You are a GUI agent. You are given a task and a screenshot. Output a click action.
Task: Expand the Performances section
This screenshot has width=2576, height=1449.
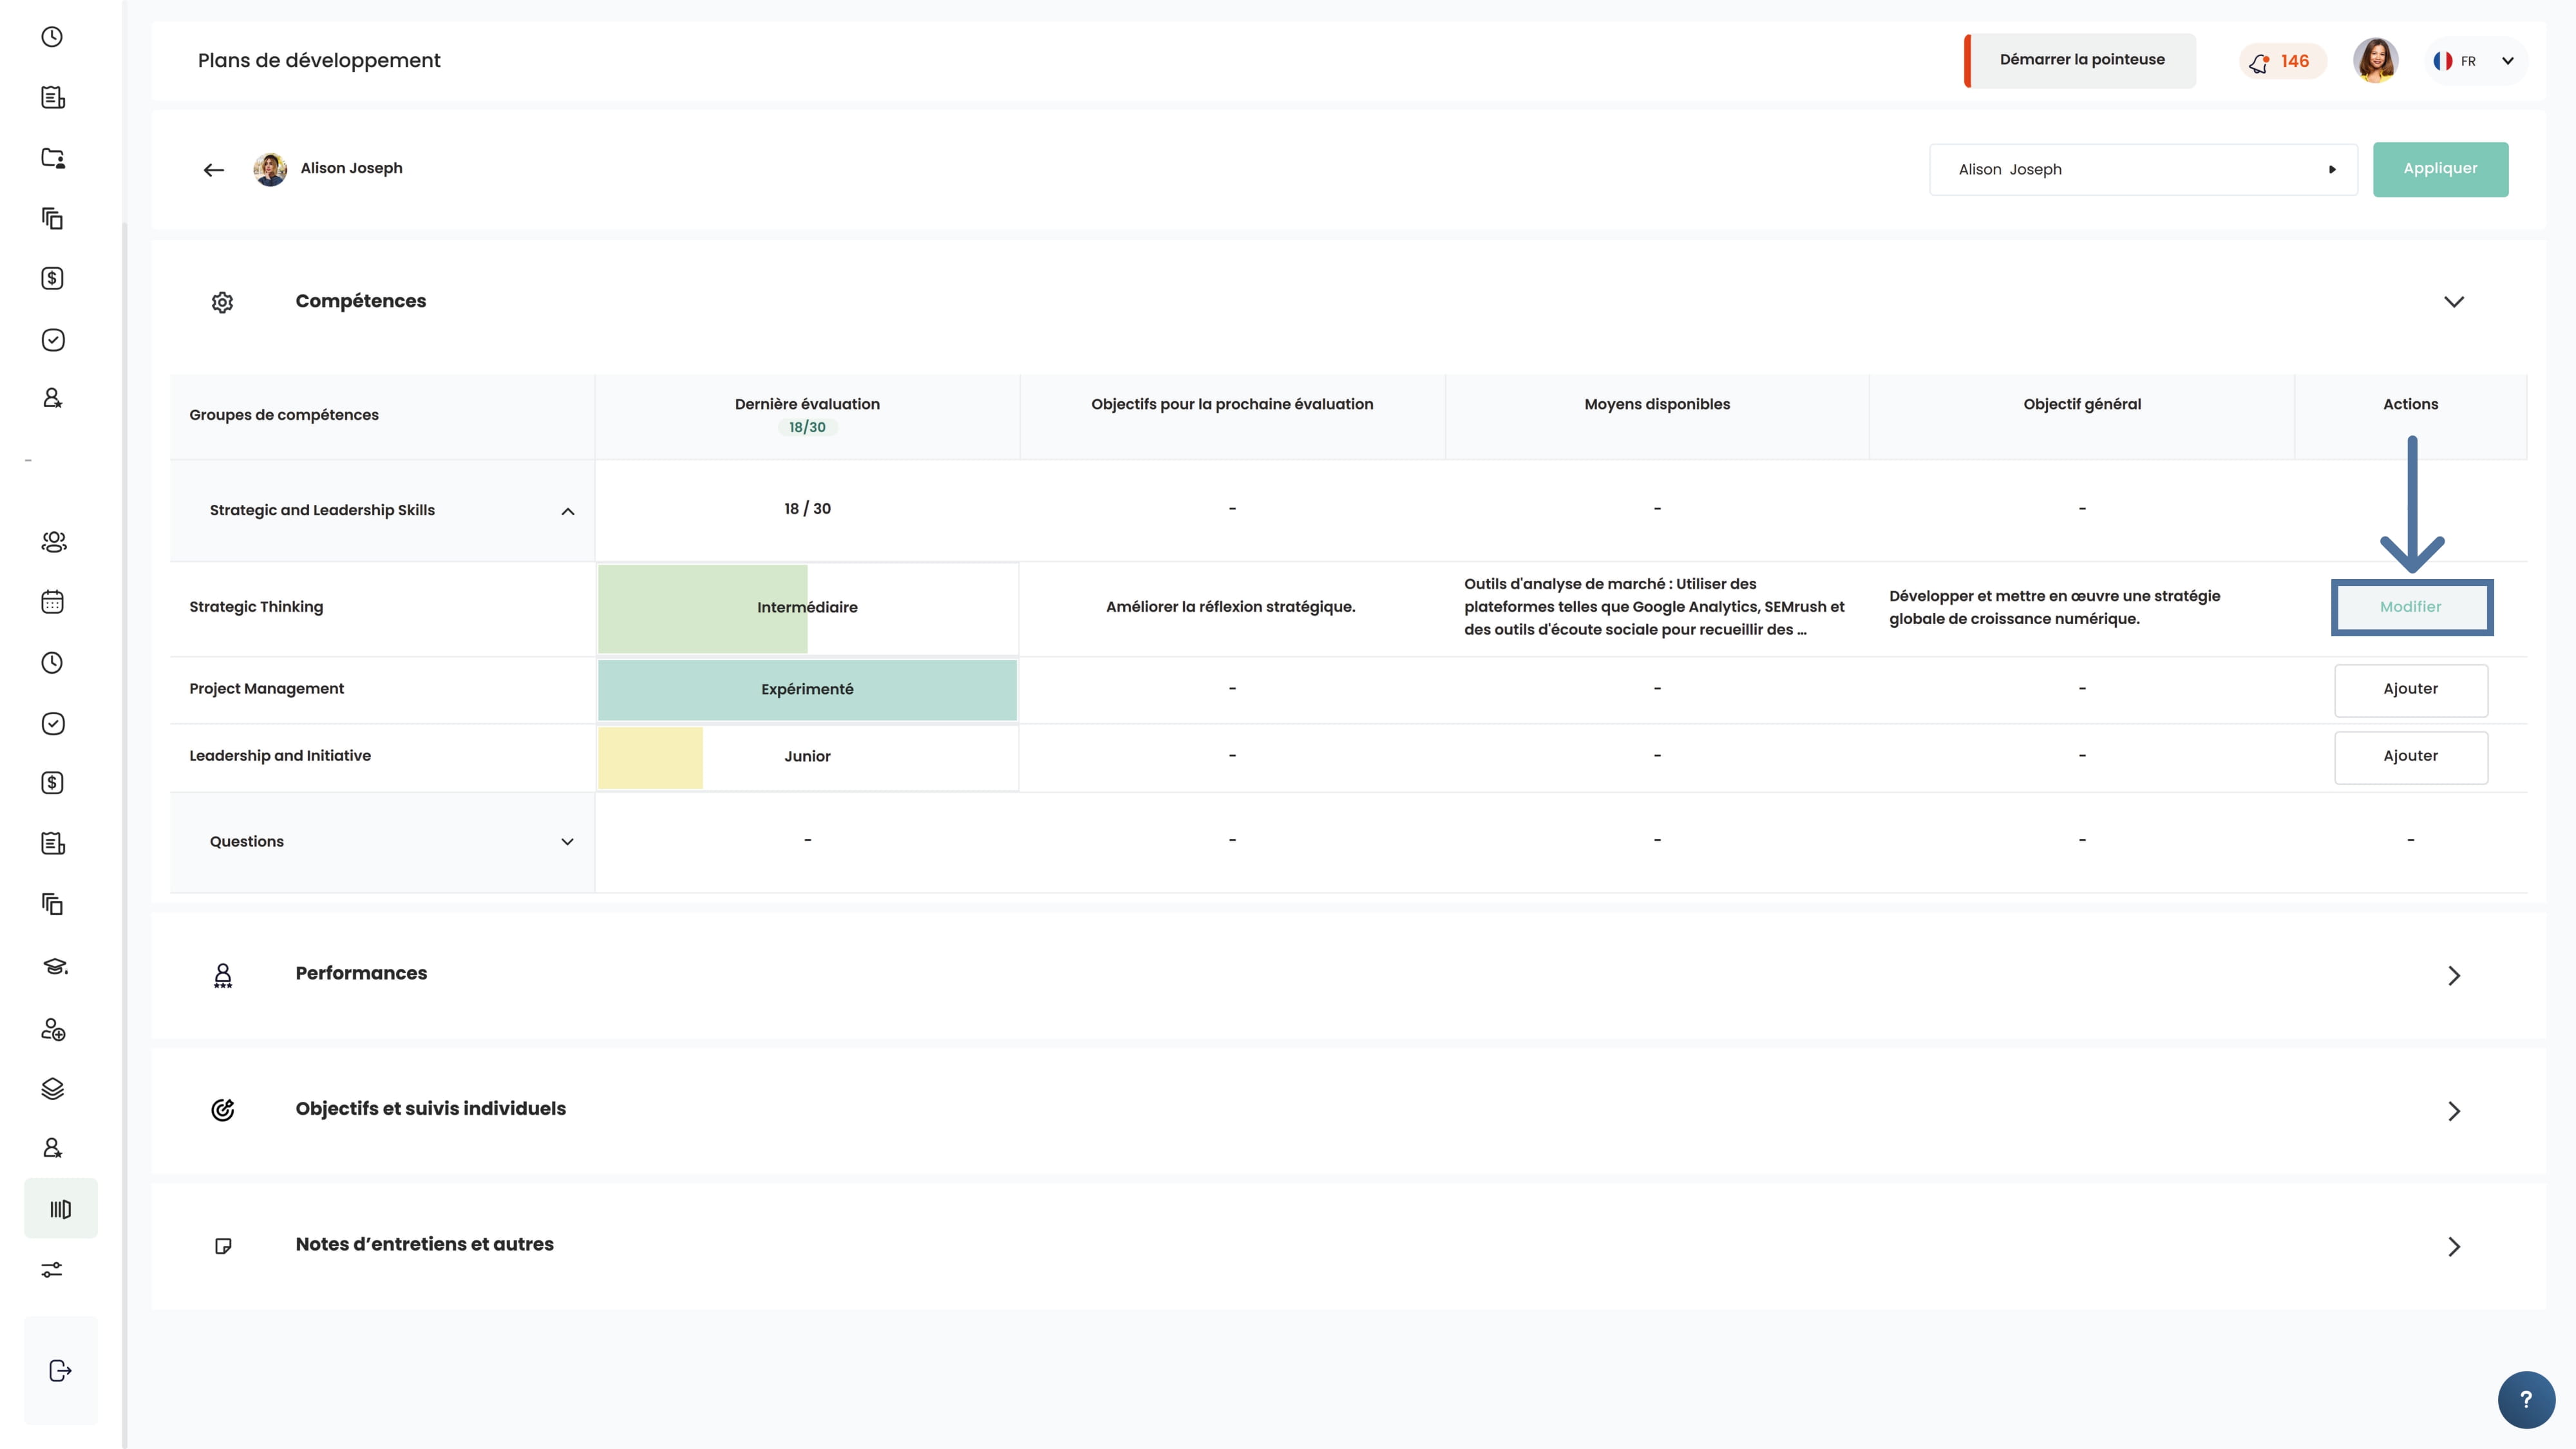coord(2453,975)
